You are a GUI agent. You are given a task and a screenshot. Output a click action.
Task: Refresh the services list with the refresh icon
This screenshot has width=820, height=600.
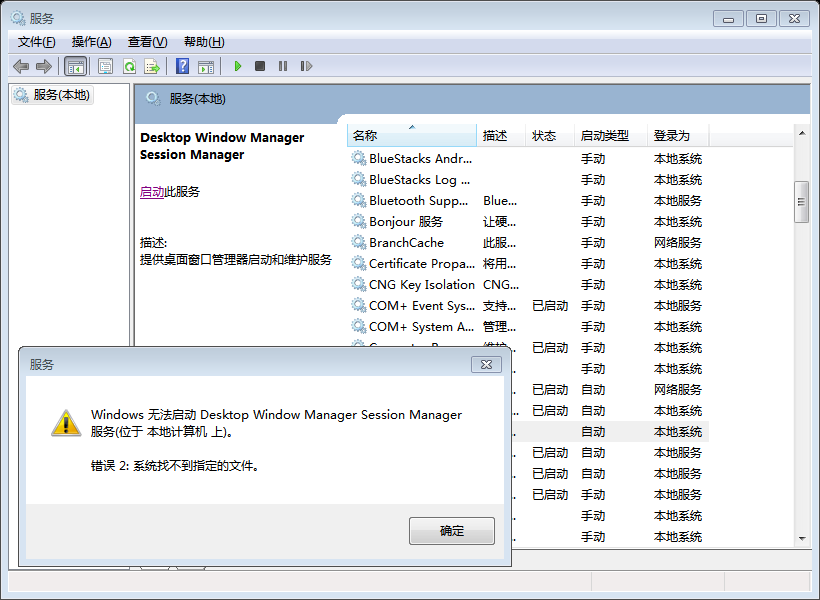128,66
